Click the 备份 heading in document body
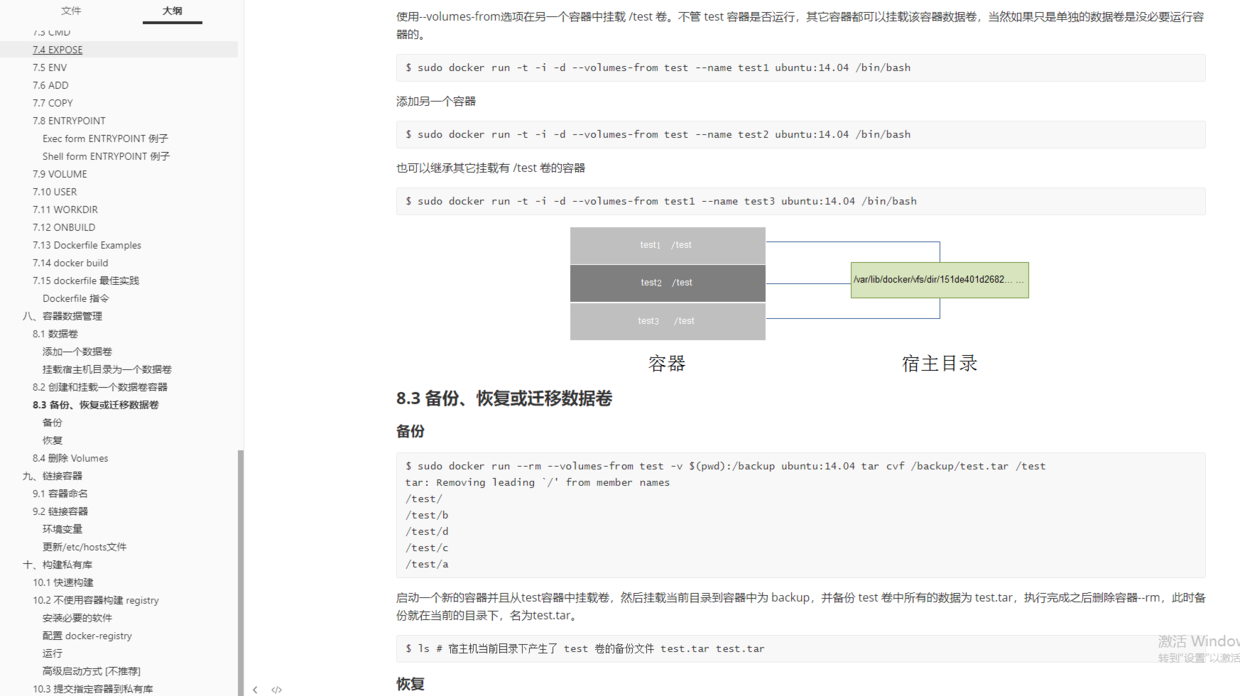The width and height of the screenshot is (1240, 696). coord(410,431)
